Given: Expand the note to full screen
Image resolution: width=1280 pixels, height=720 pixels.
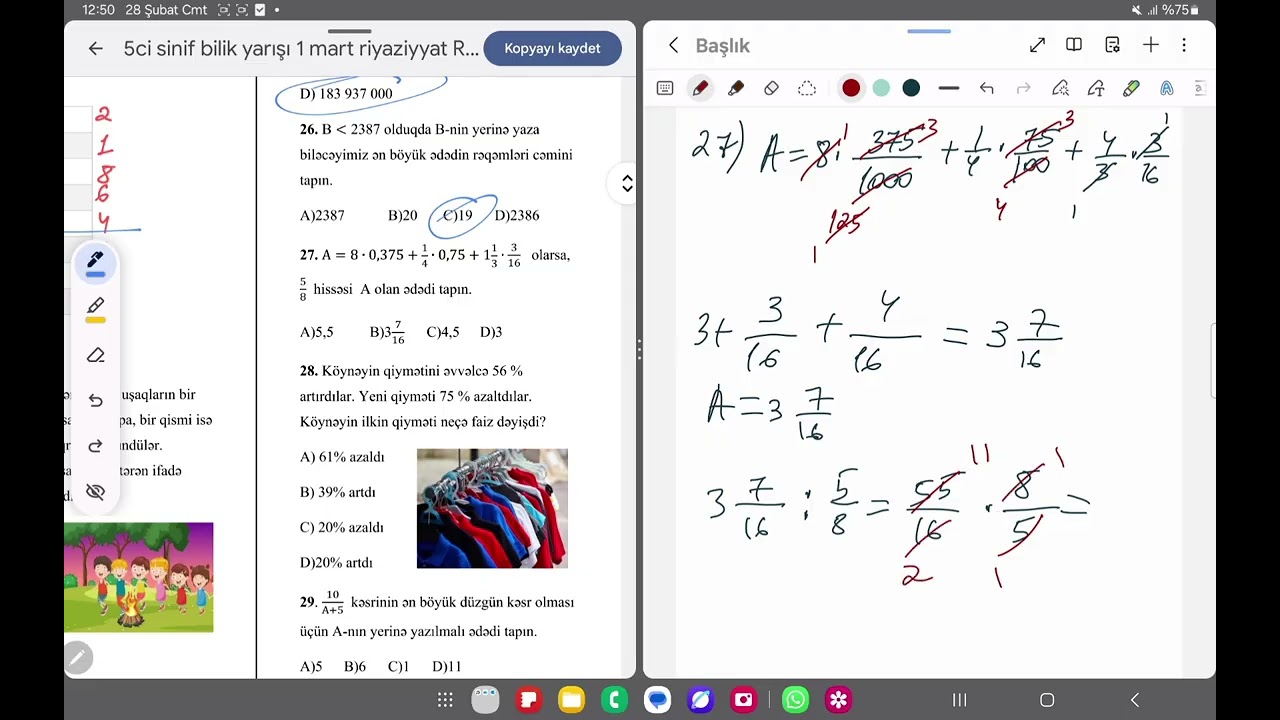Looking at the screenshot, I should [1037, 45].
